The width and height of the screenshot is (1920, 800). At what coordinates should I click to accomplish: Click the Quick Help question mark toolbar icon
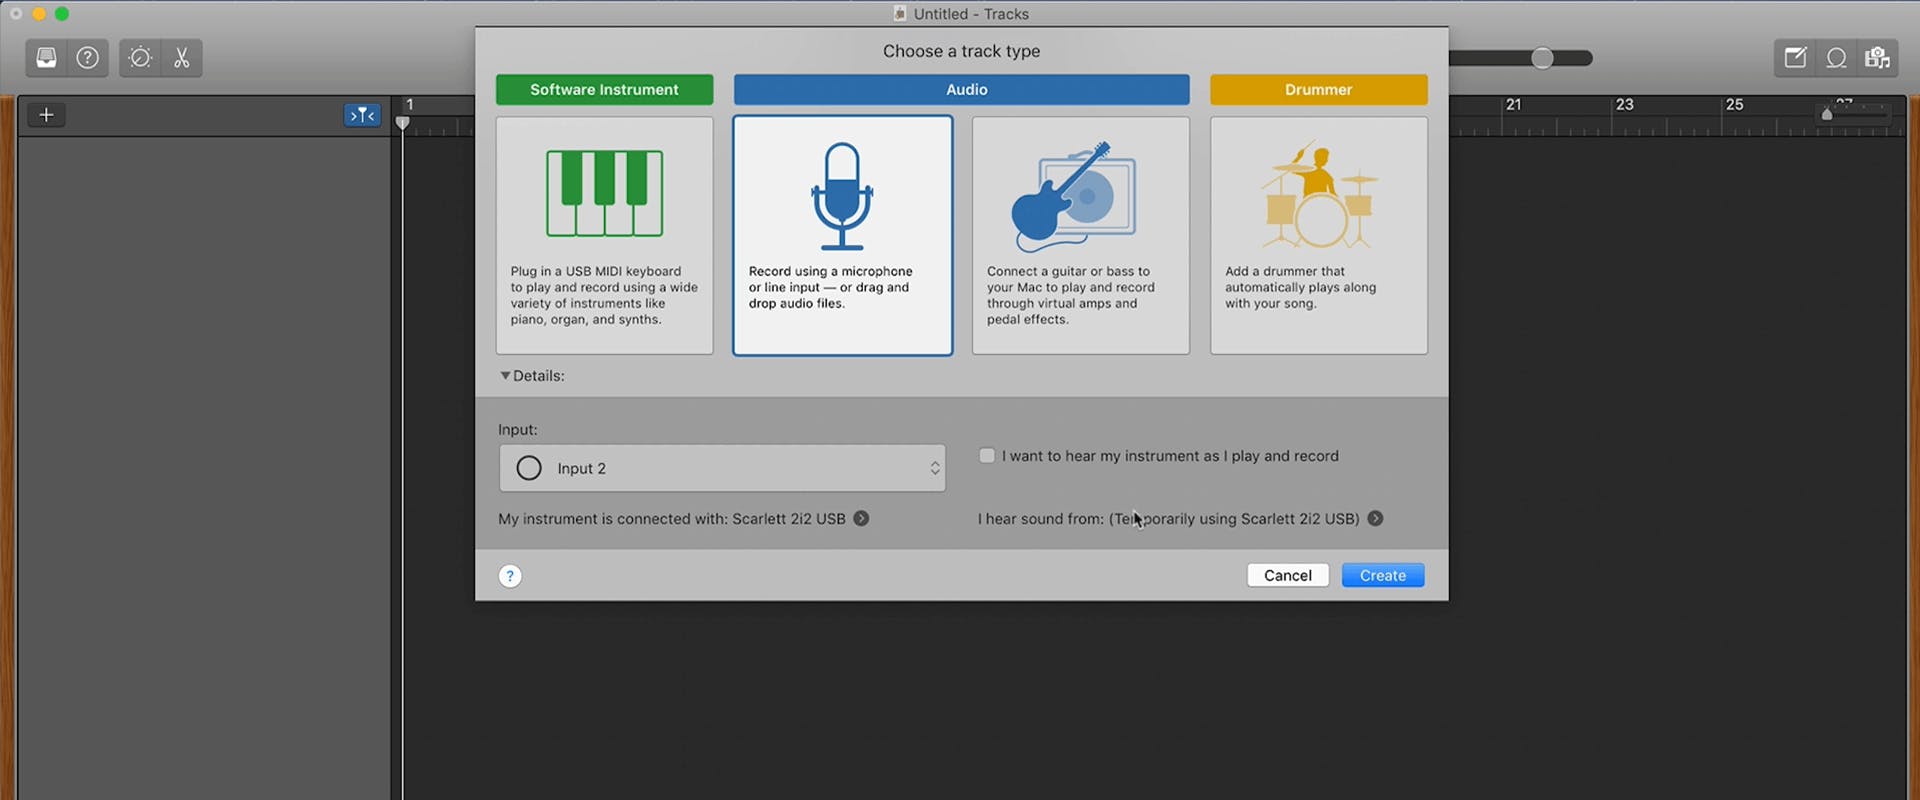88,58
